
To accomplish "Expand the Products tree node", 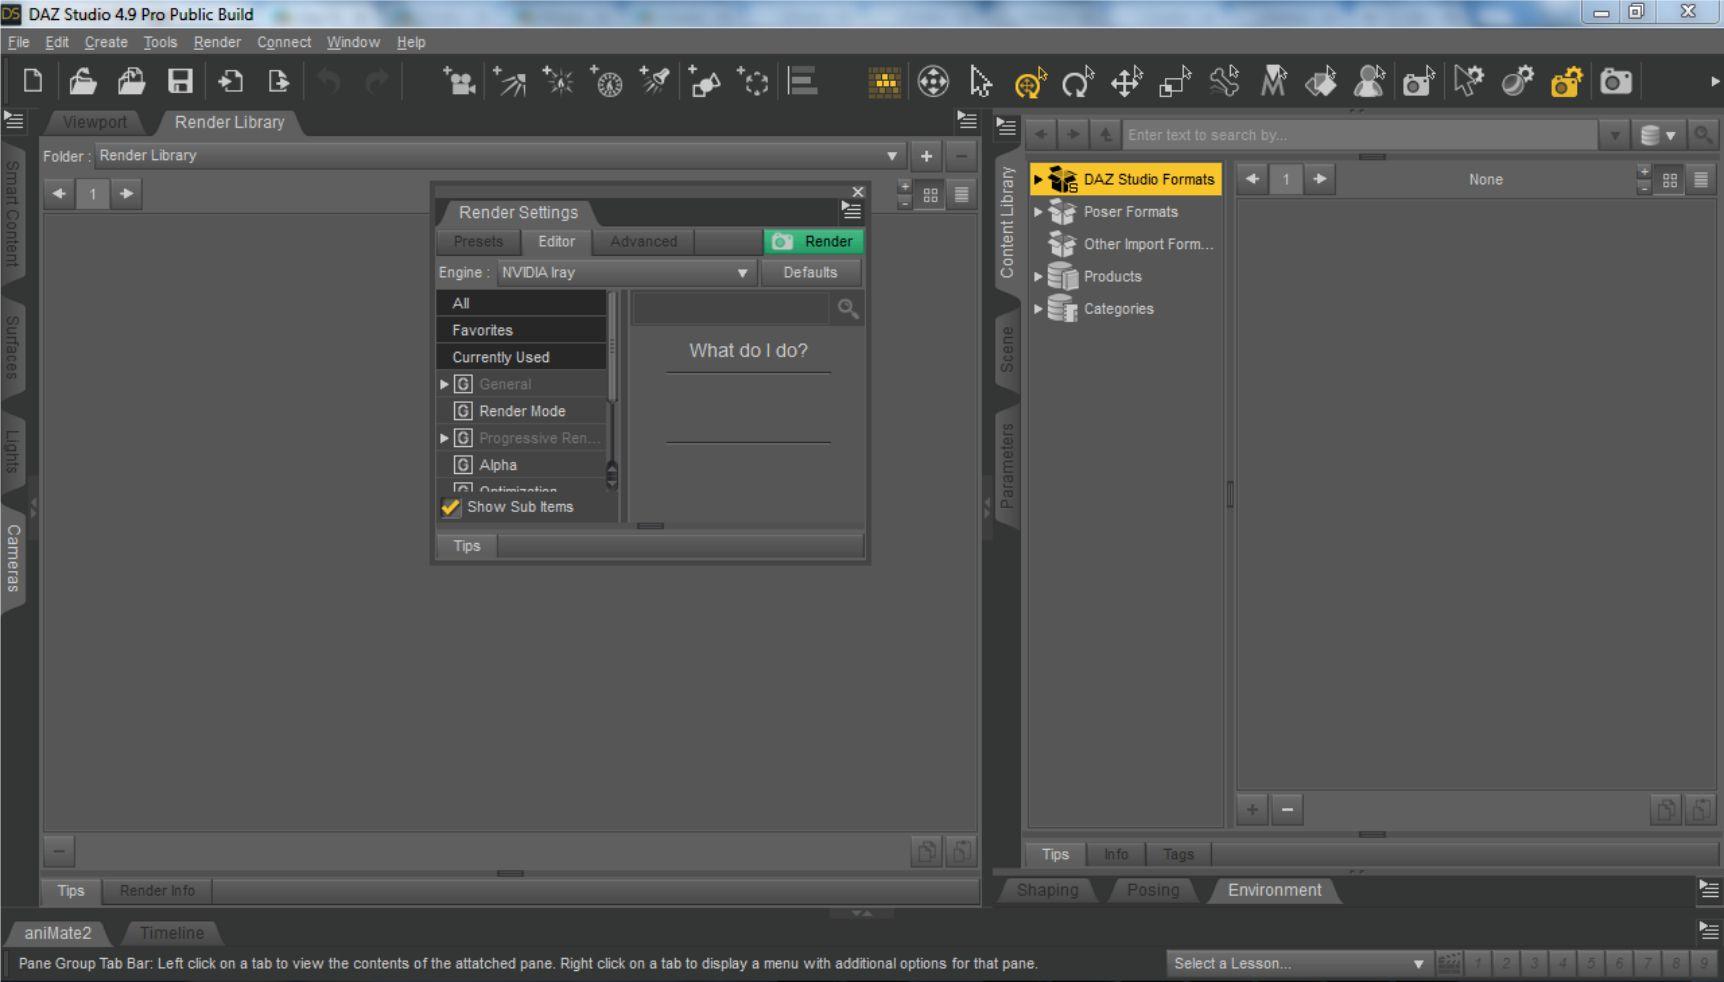I will click(1038, 276).
